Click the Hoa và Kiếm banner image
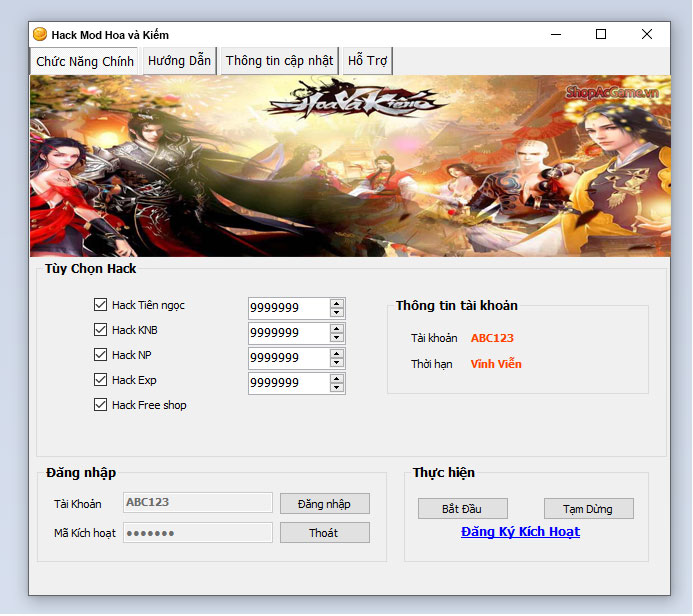The width and height of the screenshot is (693, 616). coord(350,166)
